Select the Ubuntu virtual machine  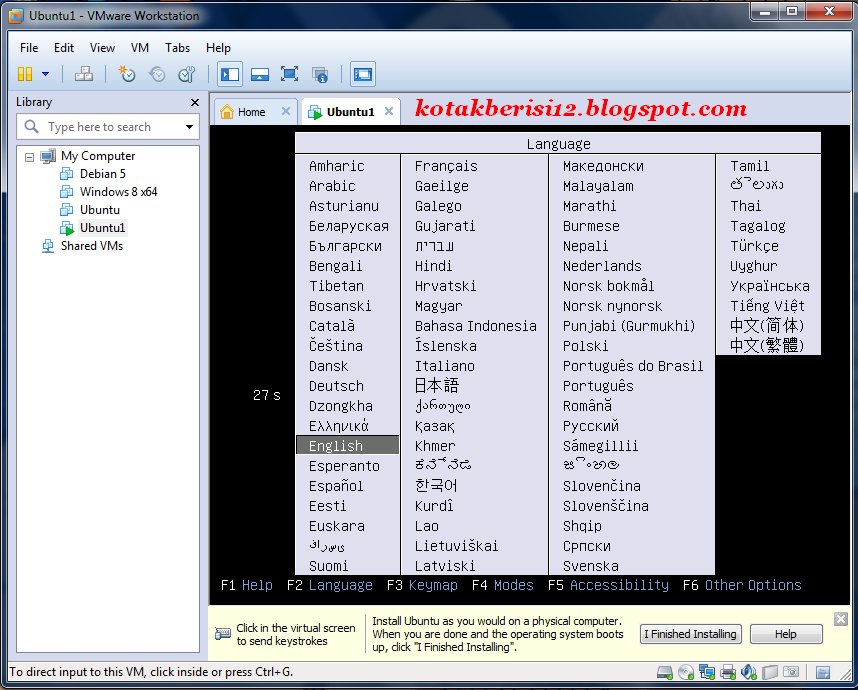pos(100,210)
